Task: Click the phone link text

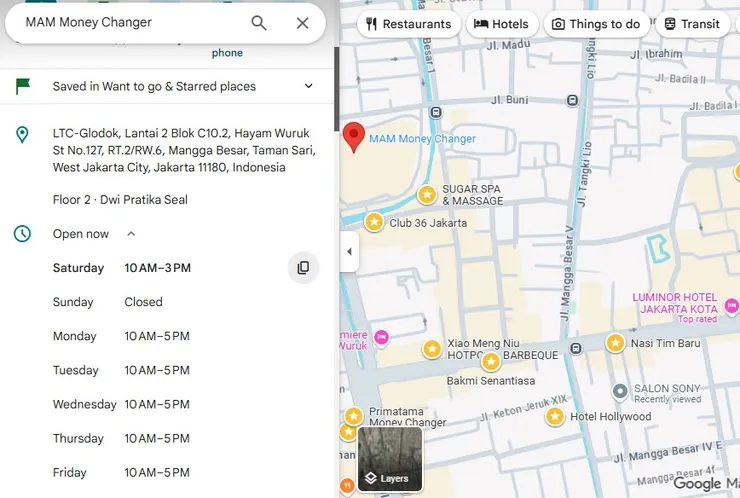Action: tap(227, 53)
